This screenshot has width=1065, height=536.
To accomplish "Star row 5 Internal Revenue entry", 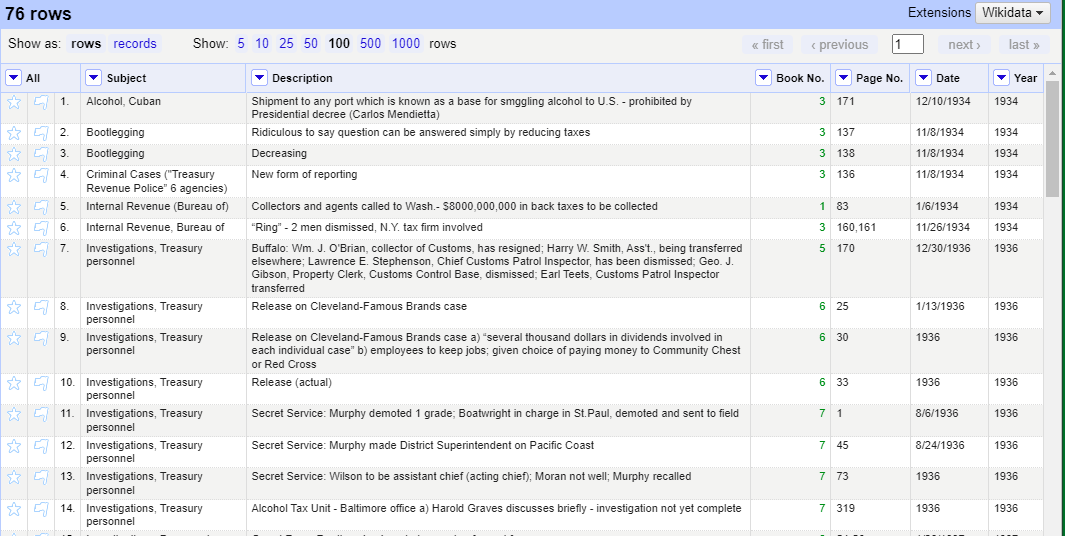I will 14,207.
